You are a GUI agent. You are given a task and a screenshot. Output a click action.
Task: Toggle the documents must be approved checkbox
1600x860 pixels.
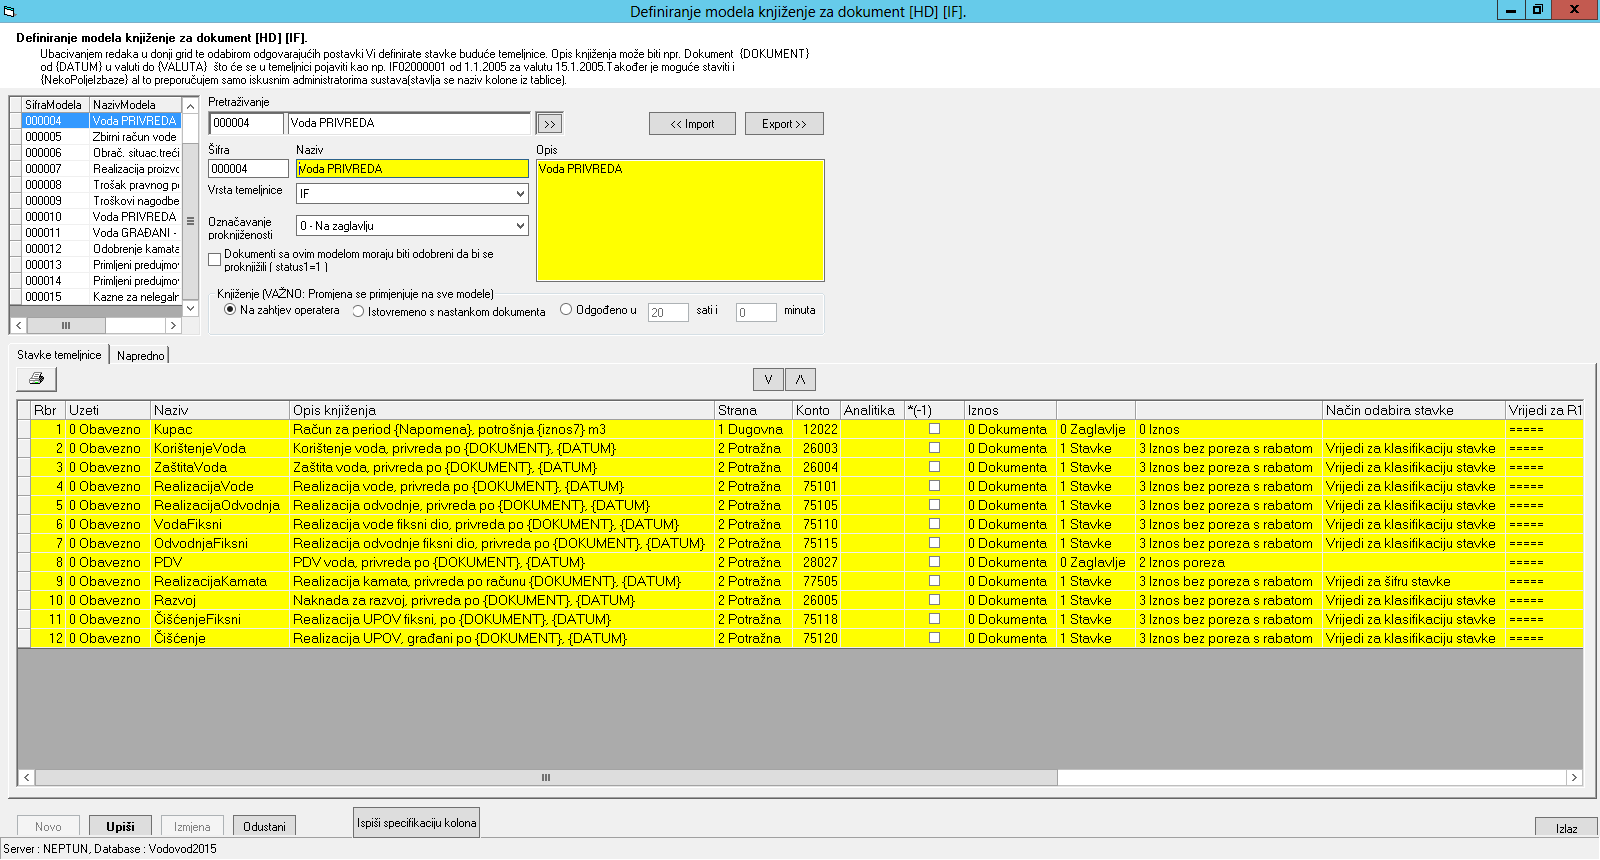coord(215,259)
